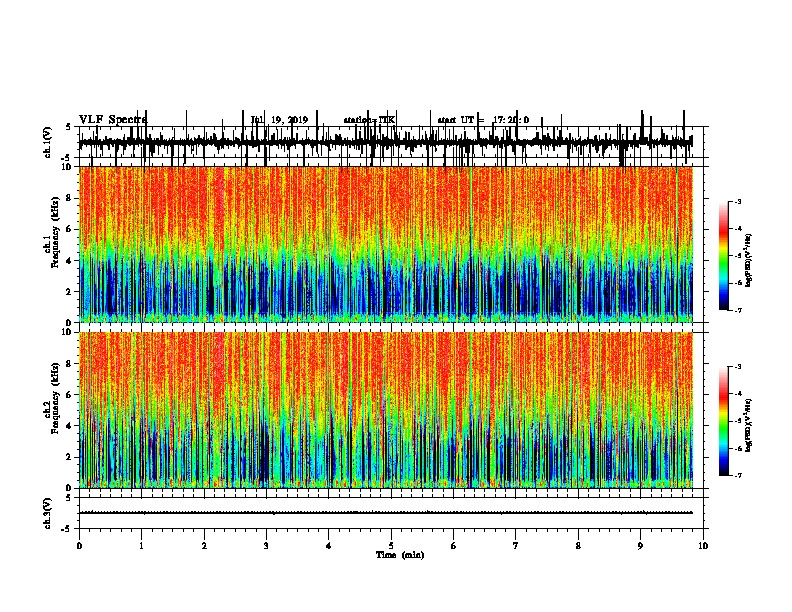This screenshot has height=612, width=792.
Task: Click the "Time (min)" axis label
Action: click(x=400, y=555)
